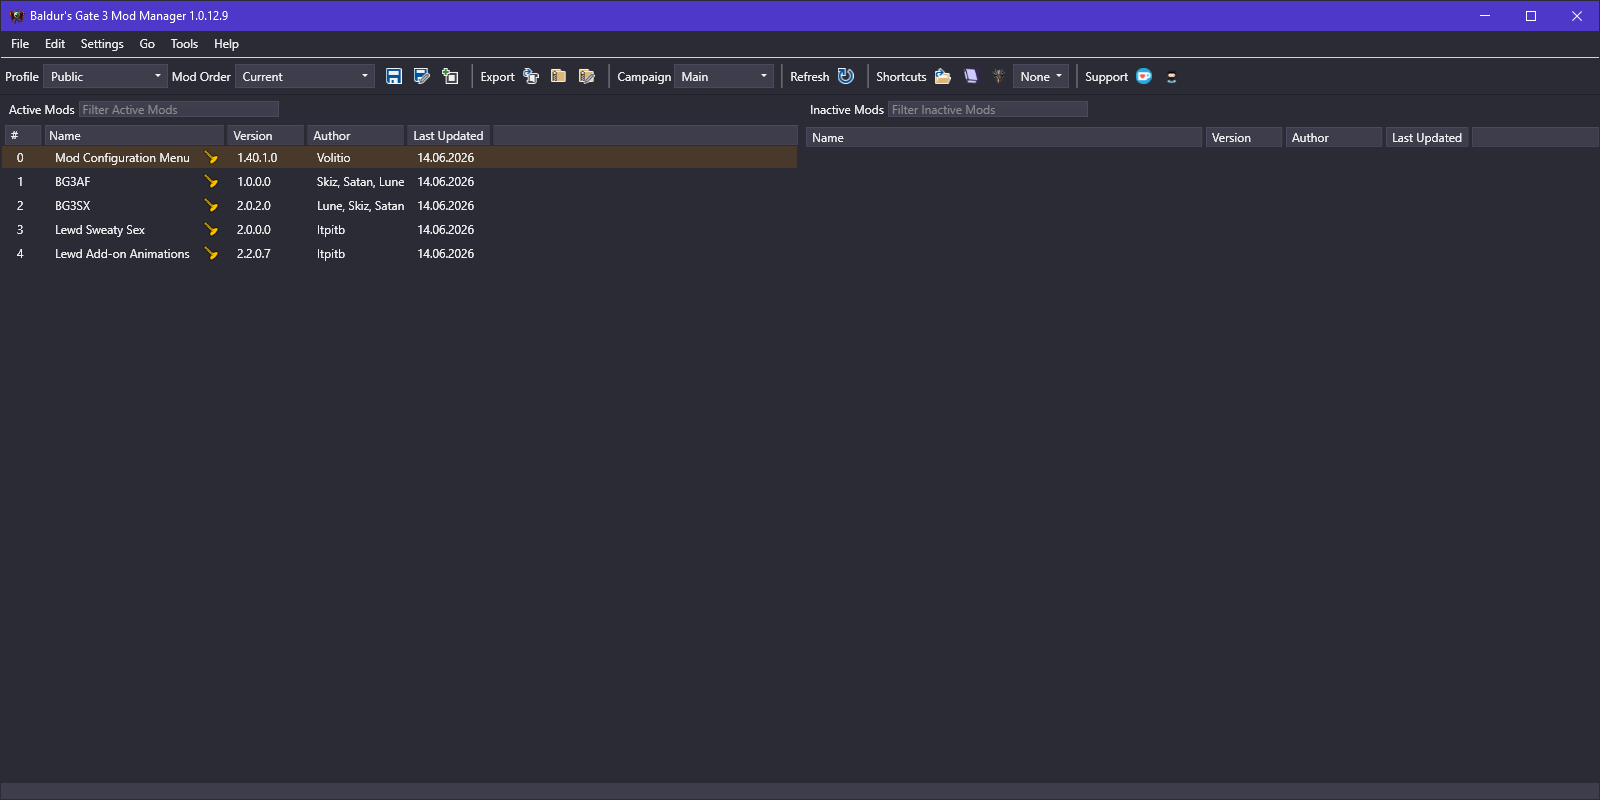Sort active mods by Version column header
Image resolution: width=1600 pixels, height=800 pixels.
pyautogui.click(x=266, y=136)
